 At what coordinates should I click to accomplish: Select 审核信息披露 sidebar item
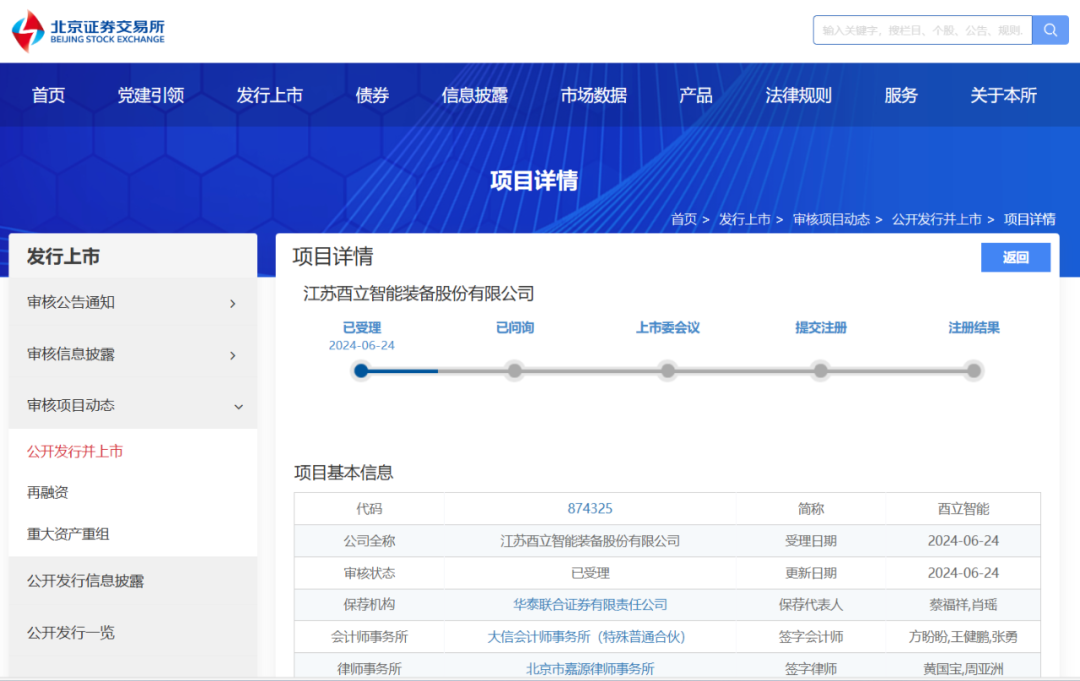tap(133, 354)
